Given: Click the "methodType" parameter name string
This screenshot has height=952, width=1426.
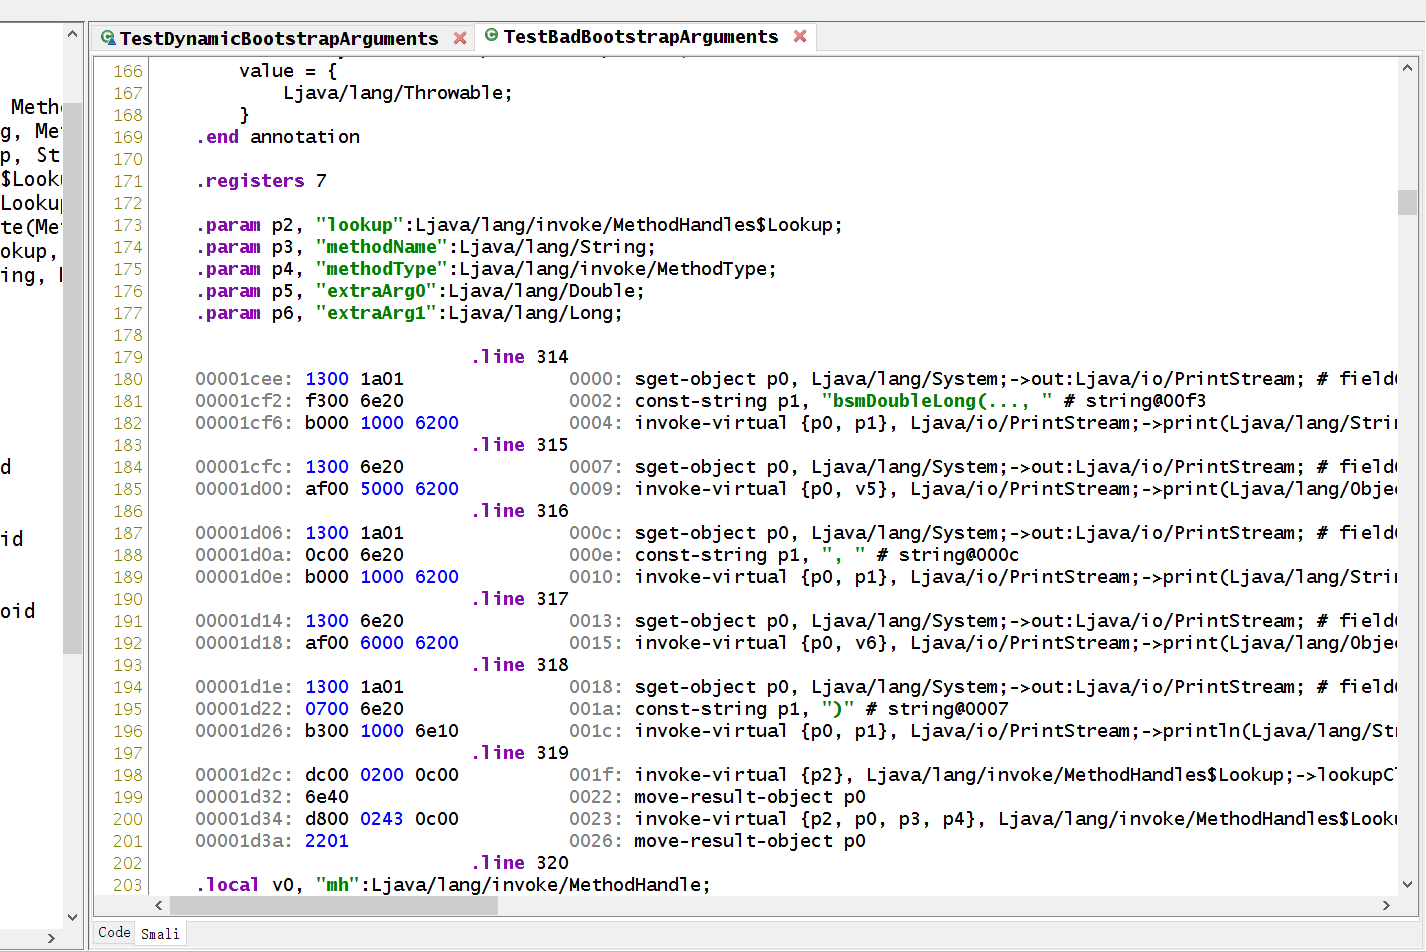Looking at the screenshot, I should (x=382, y=269).
